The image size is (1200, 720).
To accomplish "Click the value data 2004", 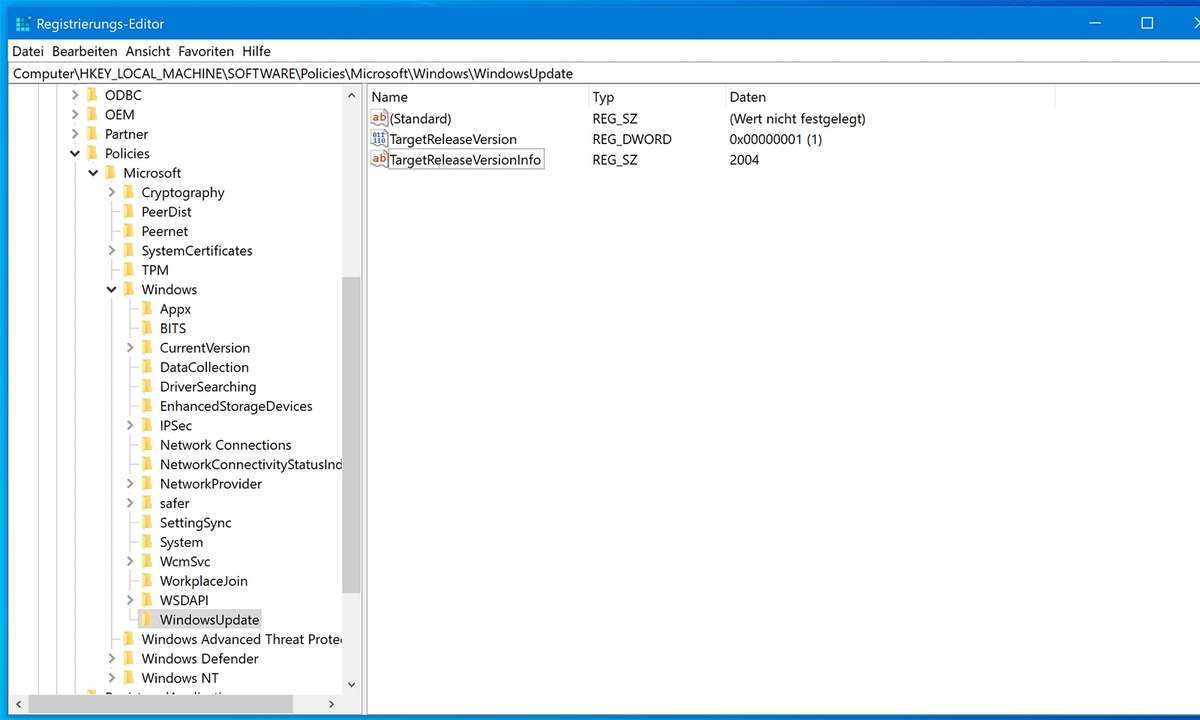I will [x=744, y=159].
